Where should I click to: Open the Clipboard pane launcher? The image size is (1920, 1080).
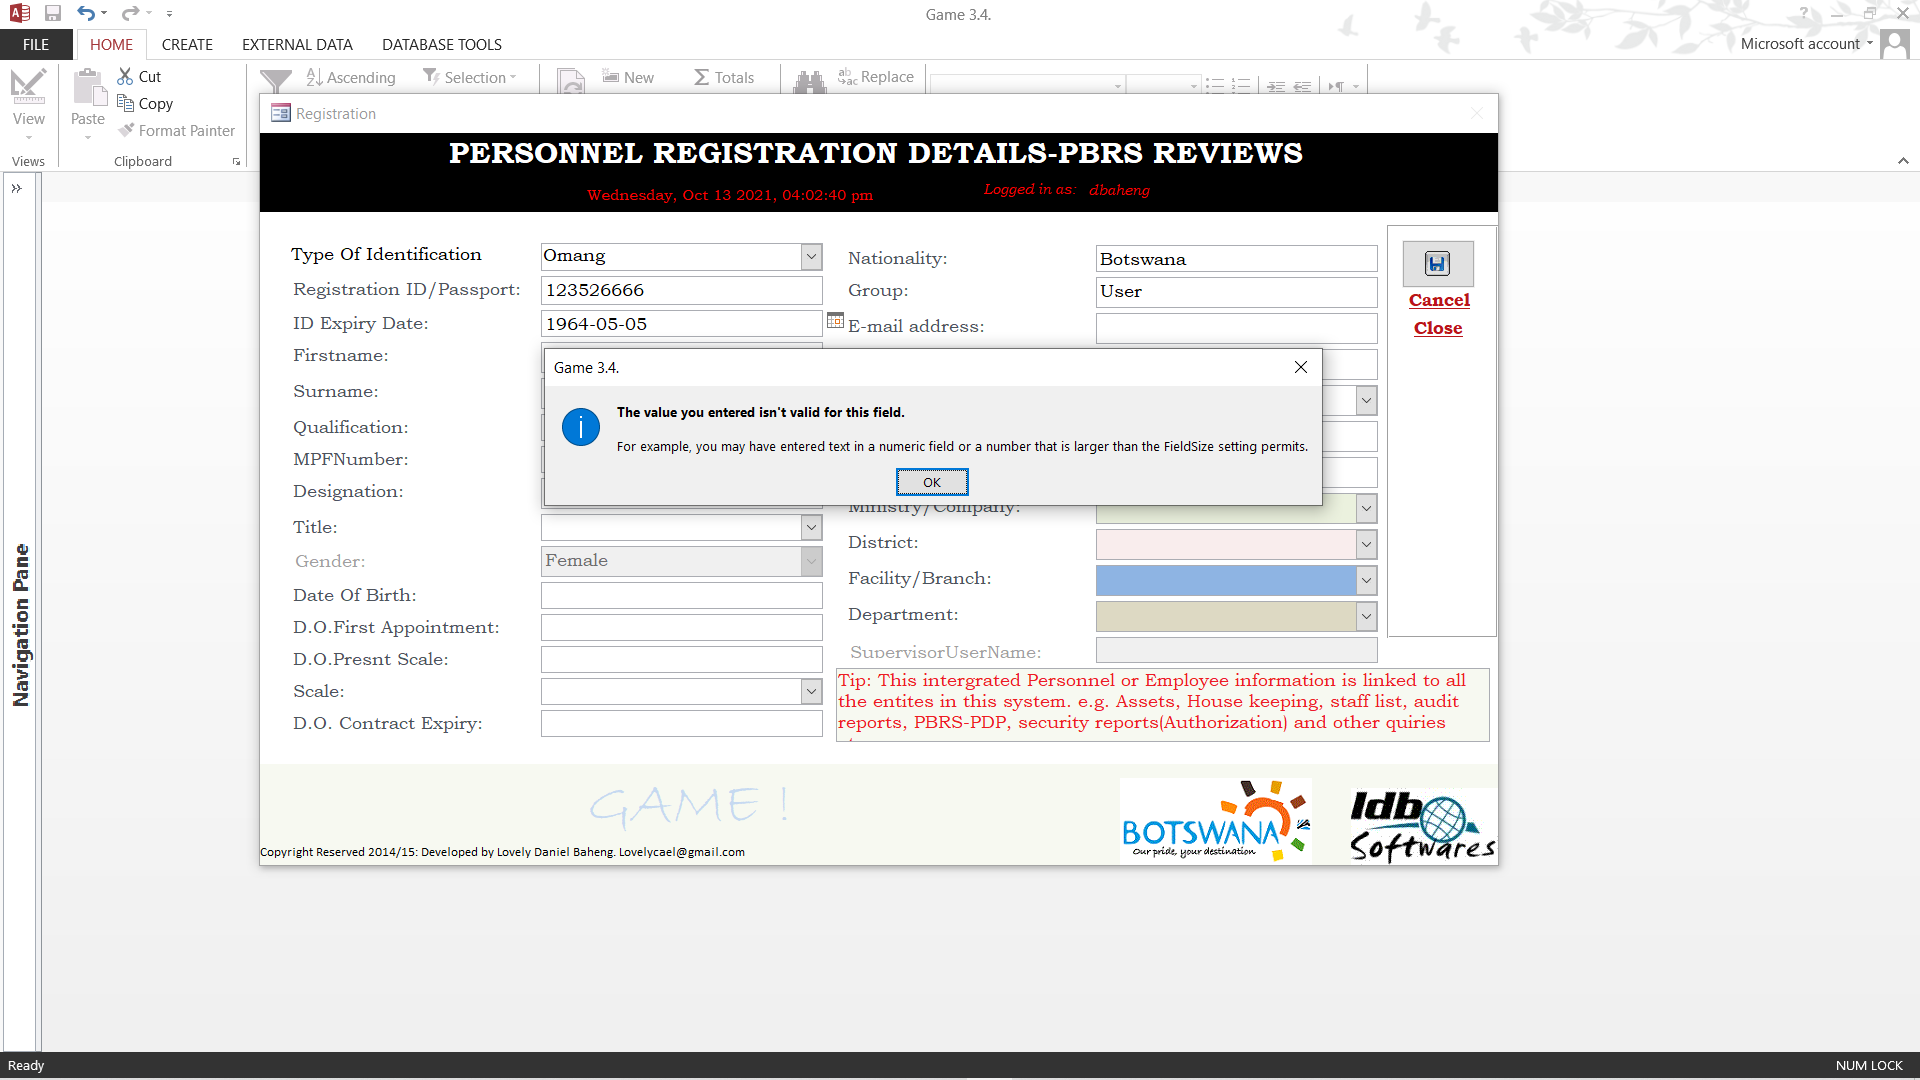237,162
